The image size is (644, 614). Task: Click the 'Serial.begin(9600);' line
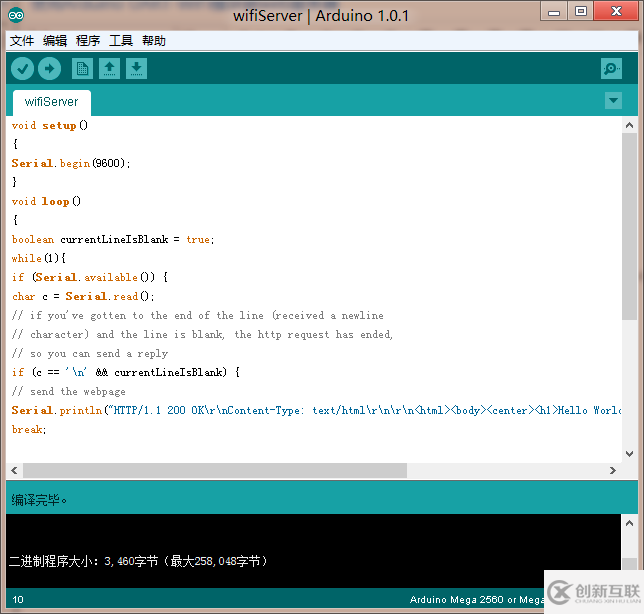pos(71,163)
